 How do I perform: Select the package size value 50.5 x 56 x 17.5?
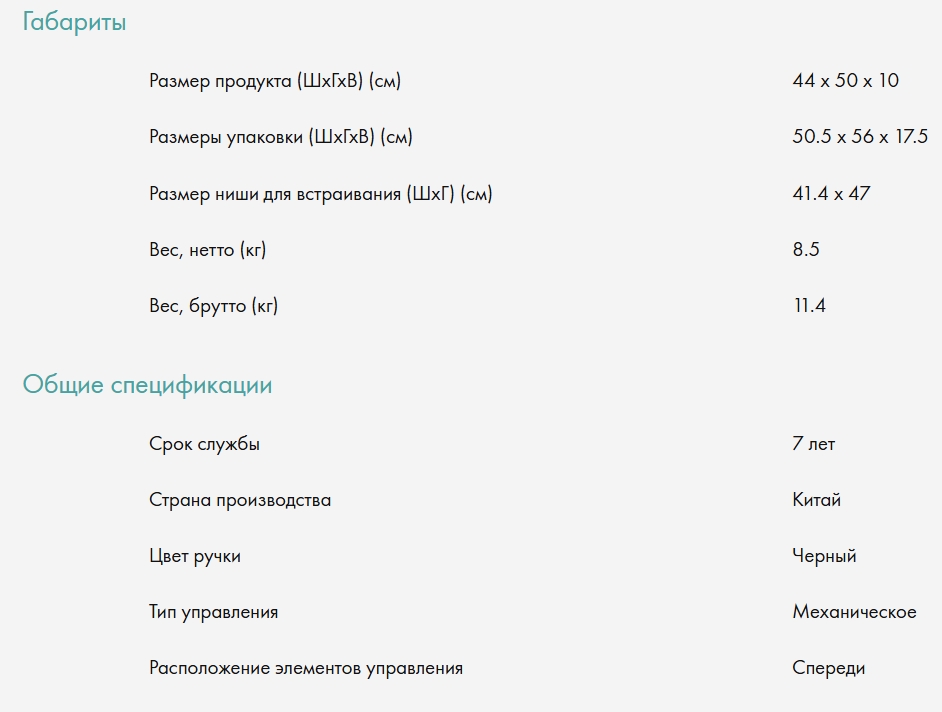point(860,137)
